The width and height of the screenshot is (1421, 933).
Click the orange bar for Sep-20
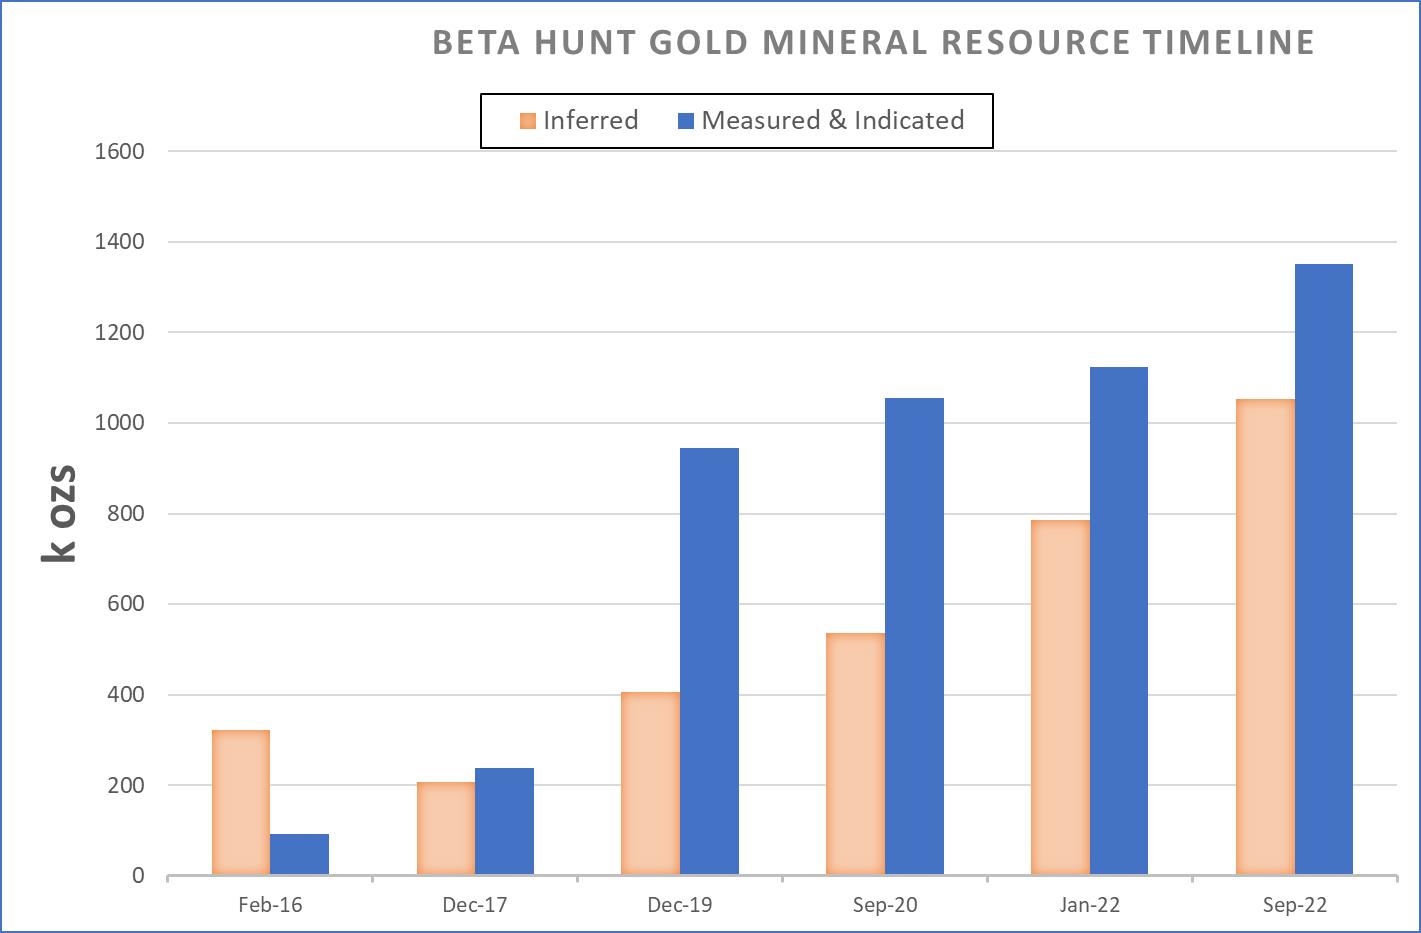[855, 755]
